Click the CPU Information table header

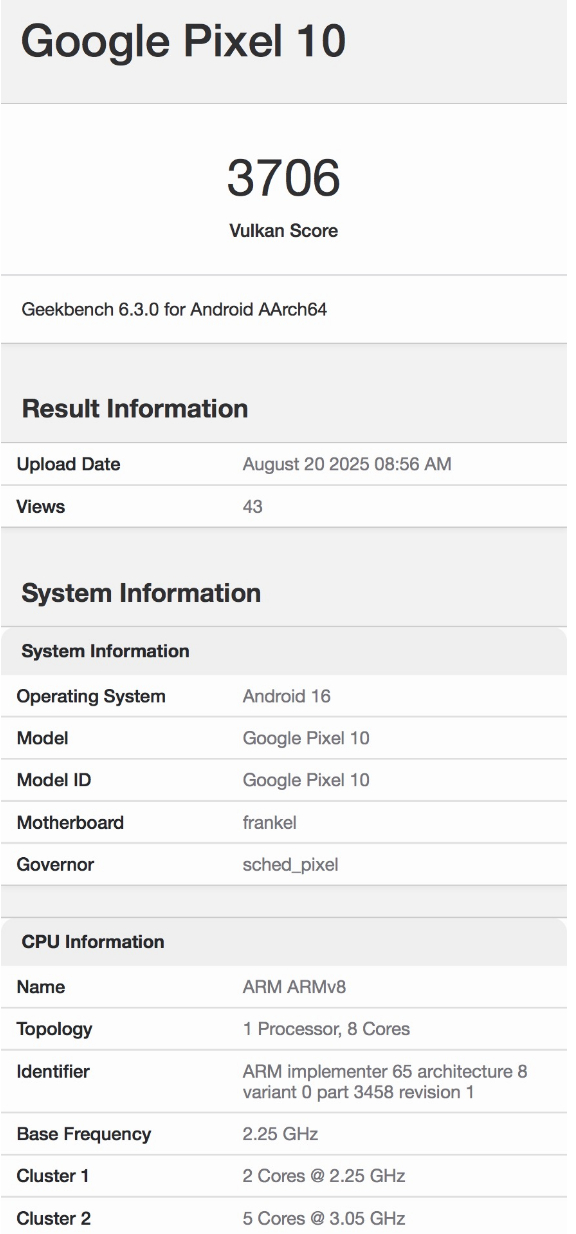[x=93, y=942]
